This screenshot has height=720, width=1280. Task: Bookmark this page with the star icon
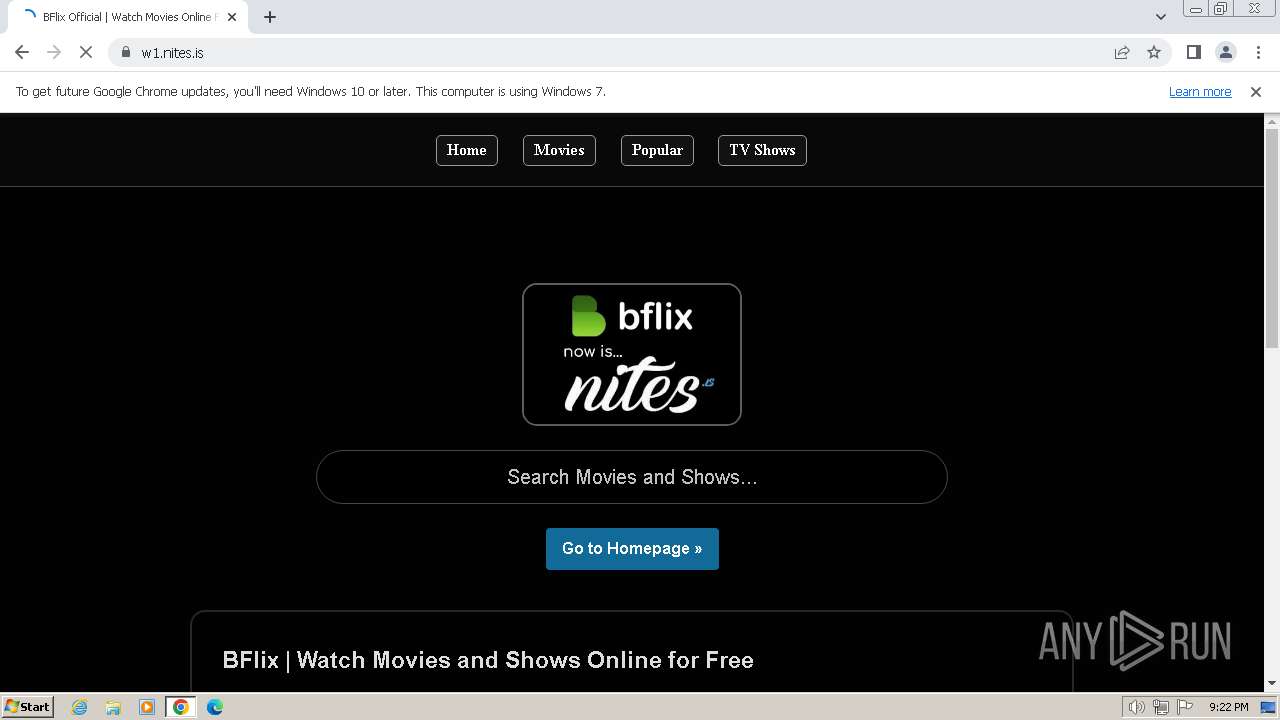point(1154,52)
